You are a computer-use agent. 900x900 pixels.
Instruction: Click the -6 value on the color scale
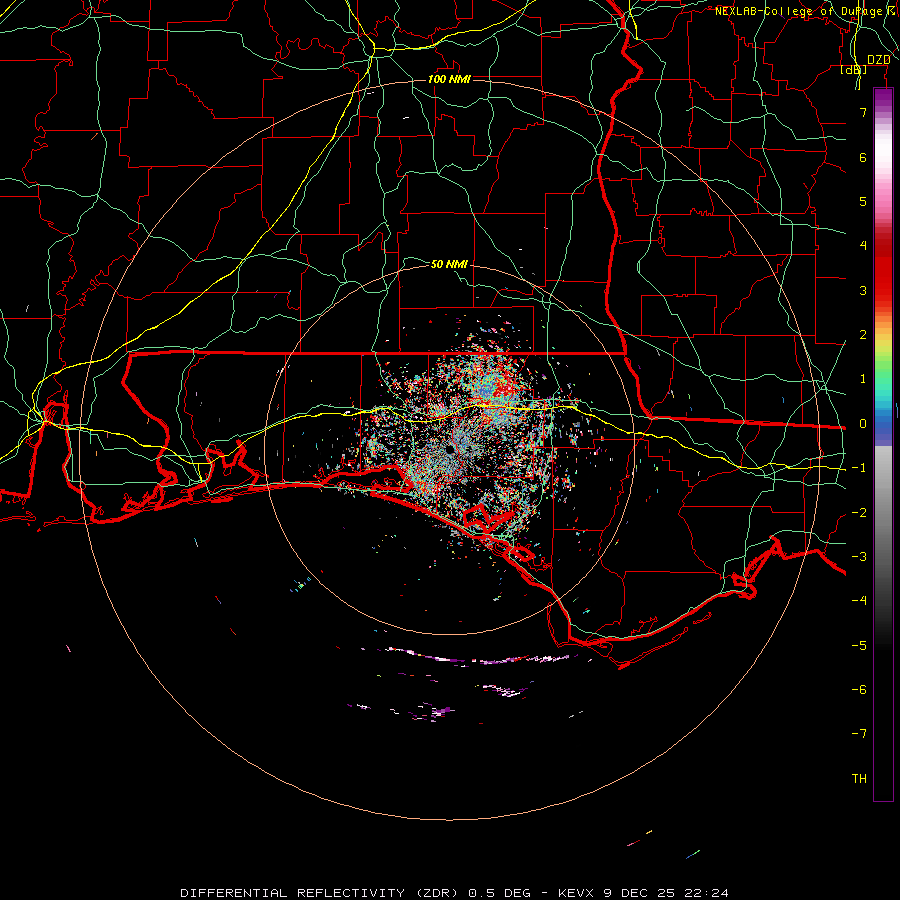(859, 690)
